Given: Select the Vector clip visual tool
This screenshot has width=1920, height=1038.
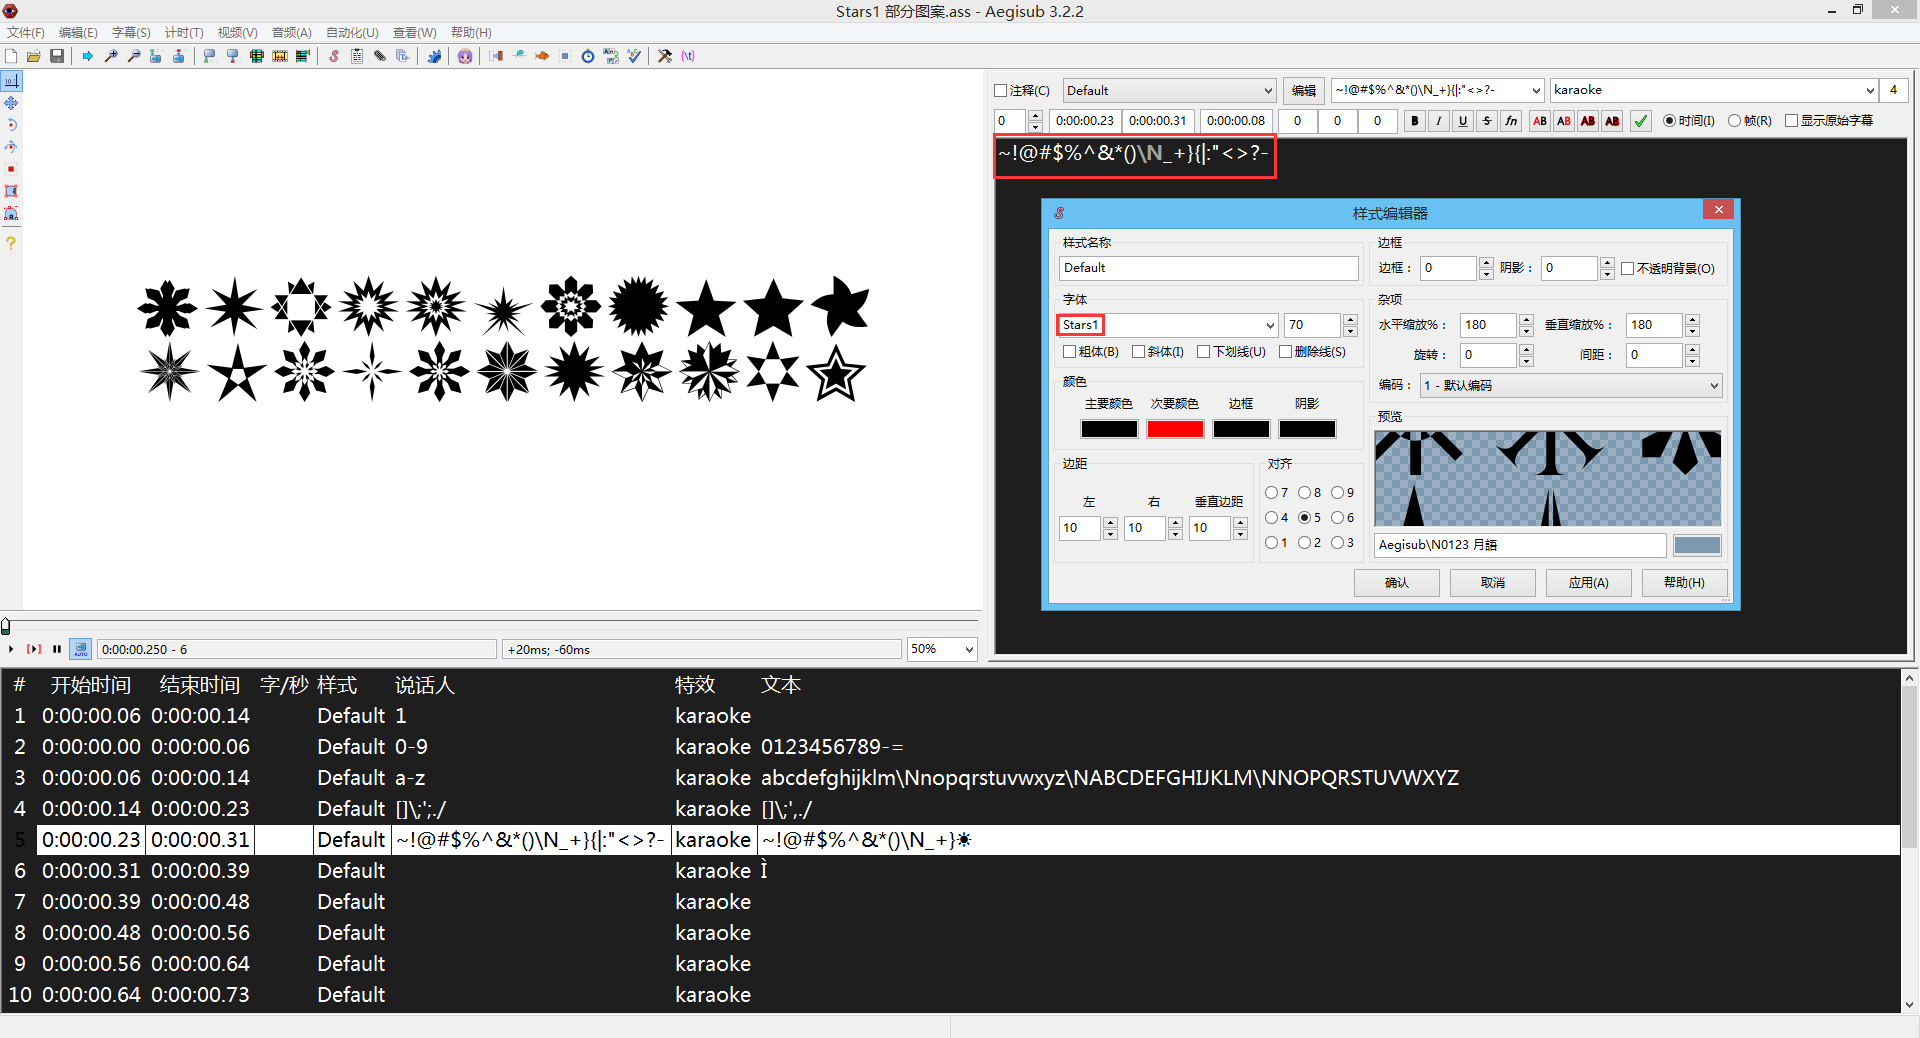Looking at the screenshot, I should [x=11, y=213].
